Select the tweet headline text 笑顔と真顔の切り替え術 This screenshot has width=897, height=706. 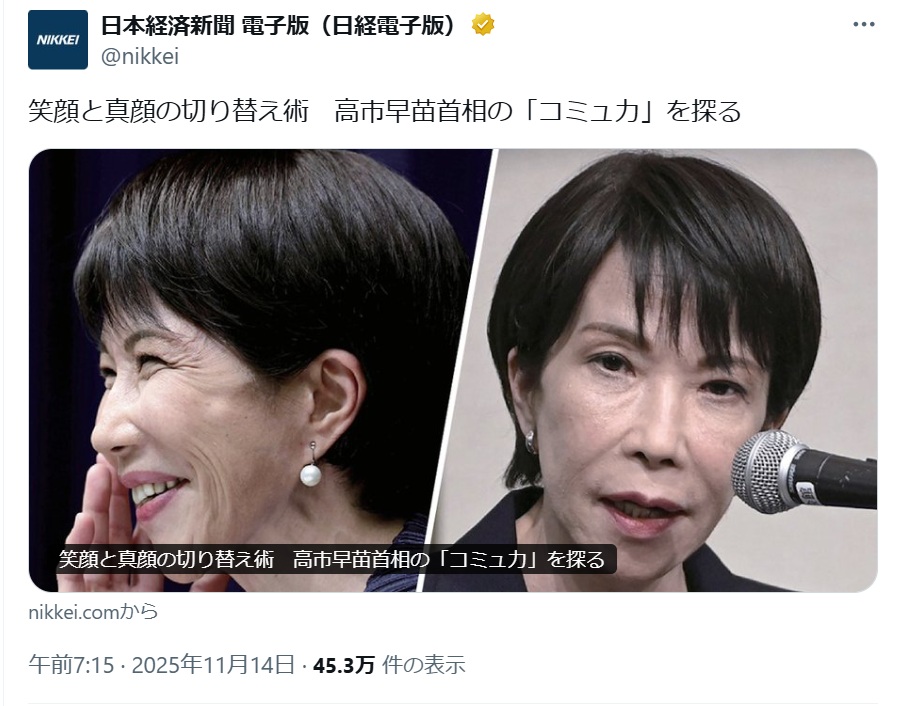[169, 110]
